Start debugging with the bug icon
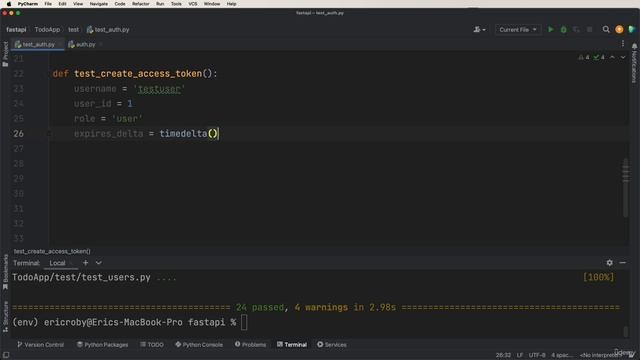 (563, 29)
